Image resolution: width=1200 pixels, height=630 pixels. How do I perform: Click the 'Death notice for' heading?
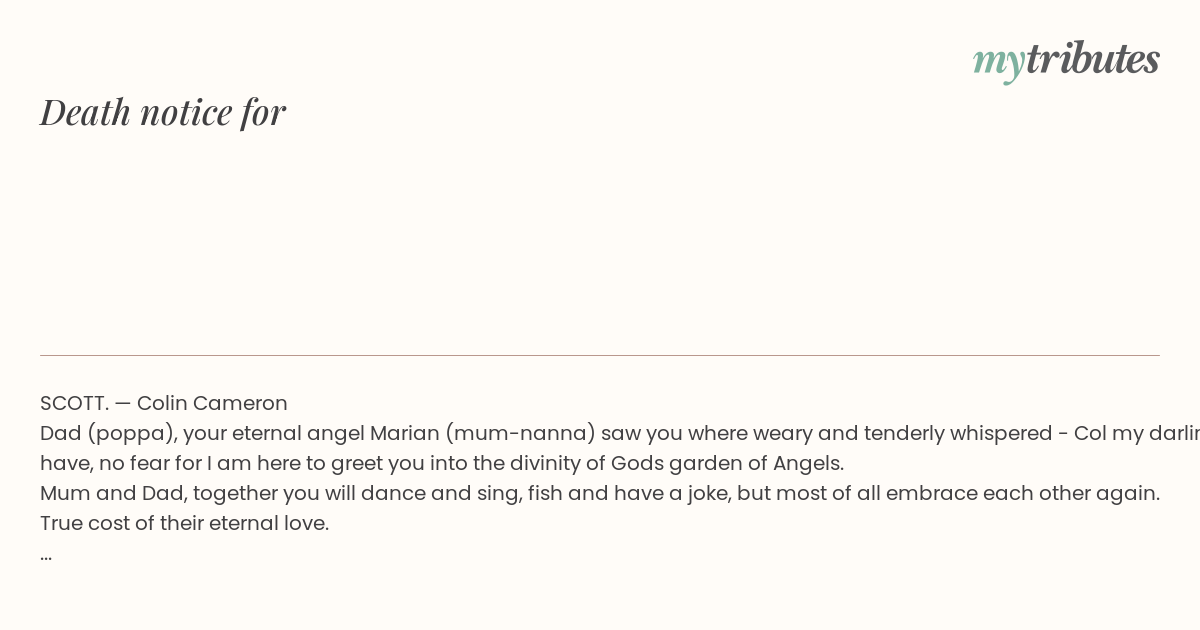163,112
